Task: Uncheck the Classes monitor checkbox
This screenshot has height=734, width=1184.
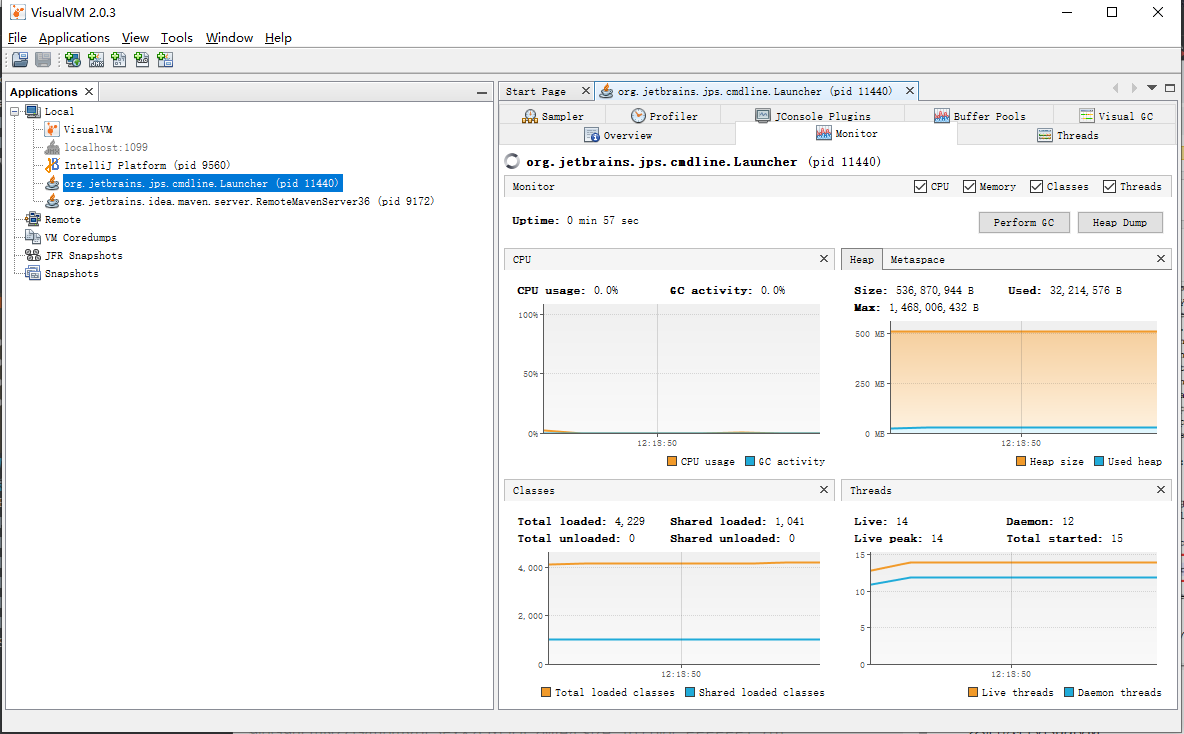Action: pos(1036,187)
